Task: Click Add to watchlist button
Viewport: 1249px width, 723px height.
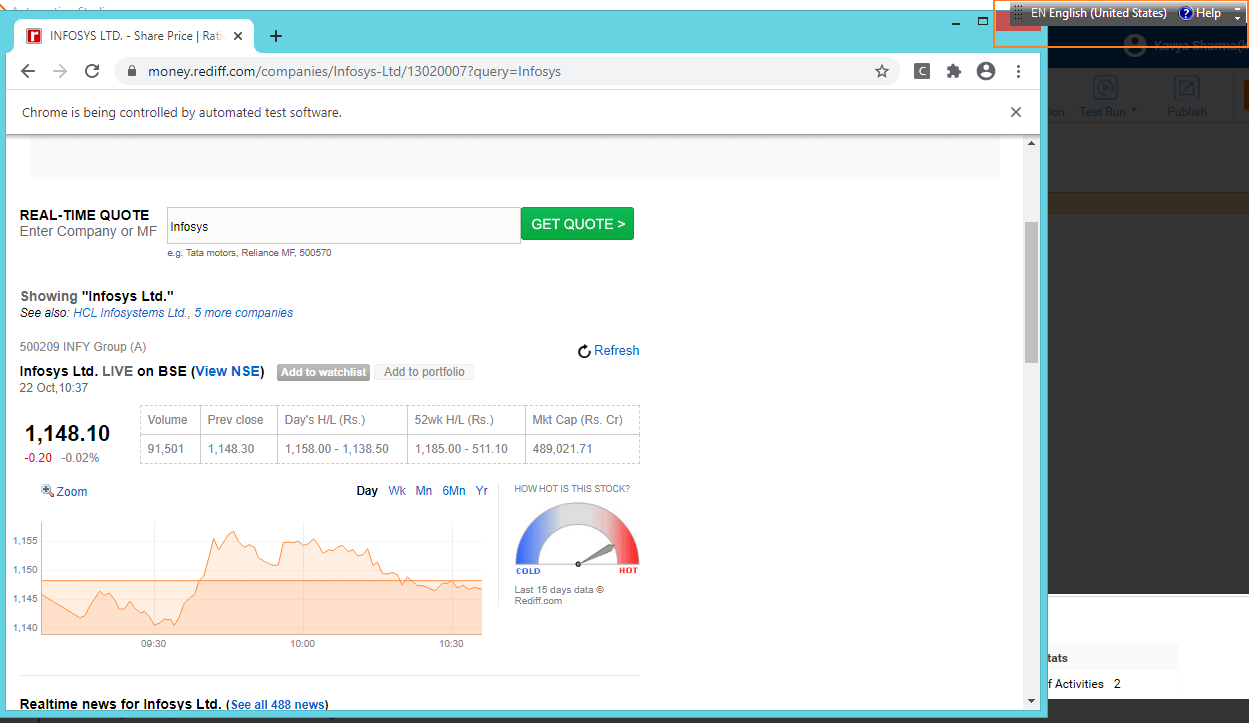Action: click(x=323, y=372)
